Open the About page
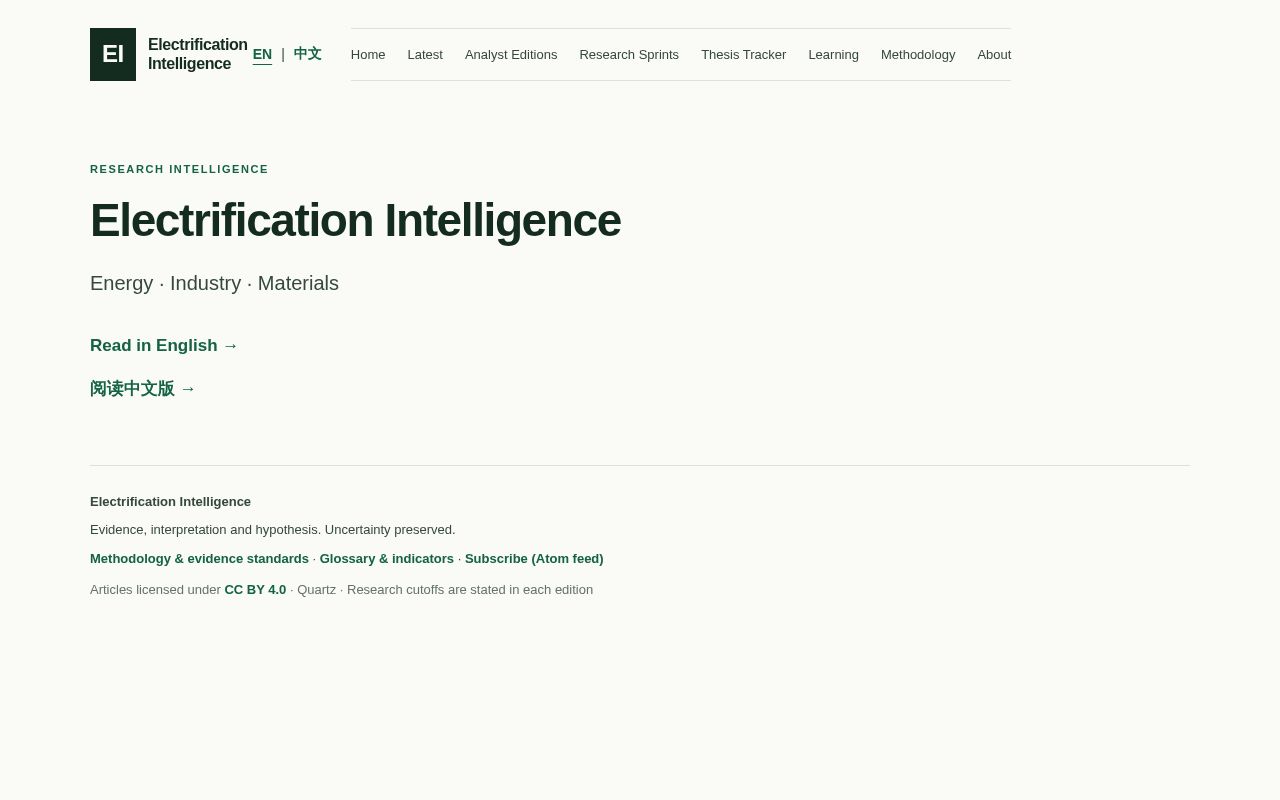 tap(994, 54)
